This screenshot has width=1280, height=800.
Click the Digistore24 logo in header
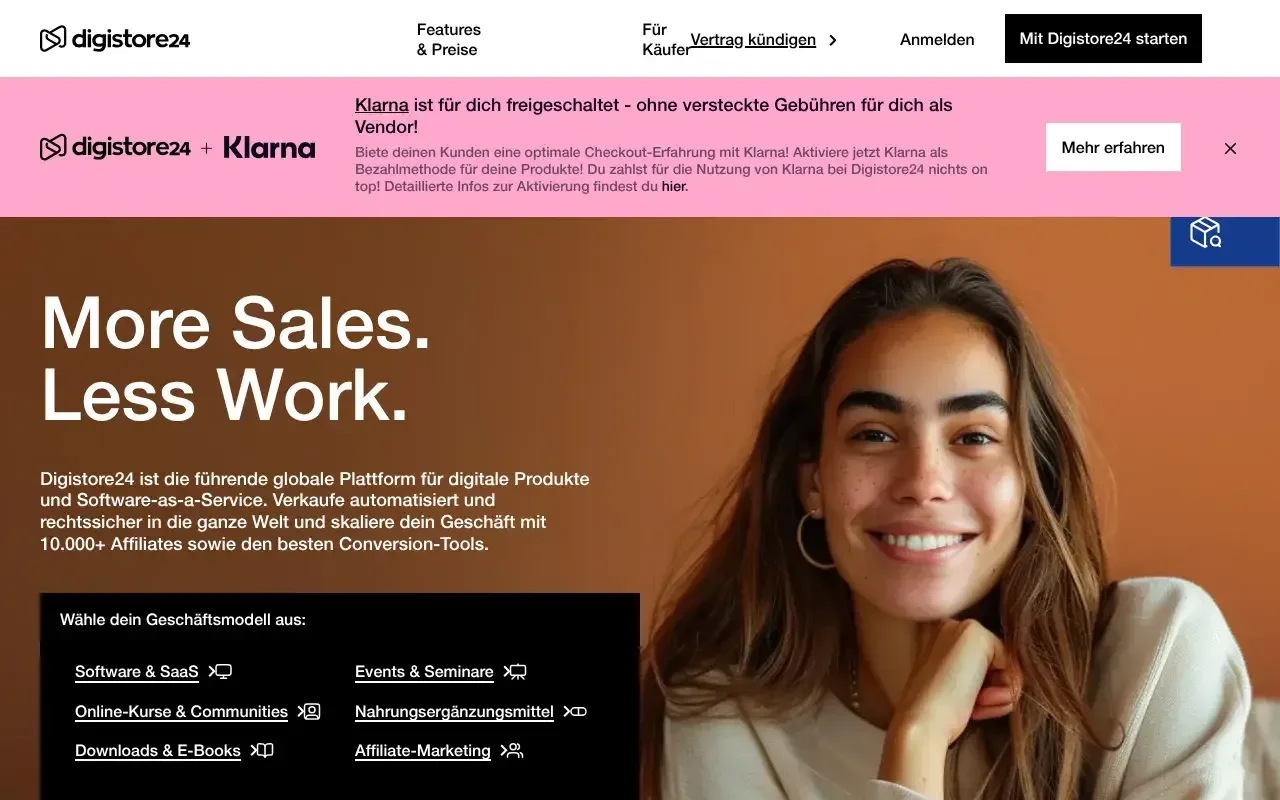115,39
